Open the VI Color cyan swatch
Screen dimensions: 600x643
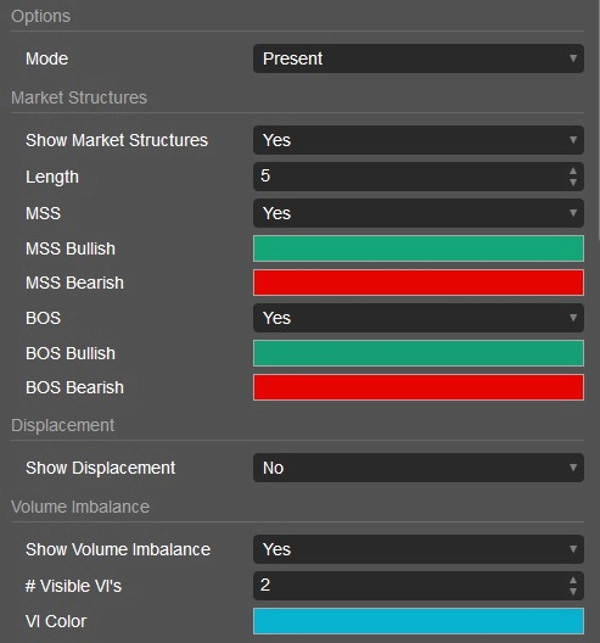[x=418, y=621]
